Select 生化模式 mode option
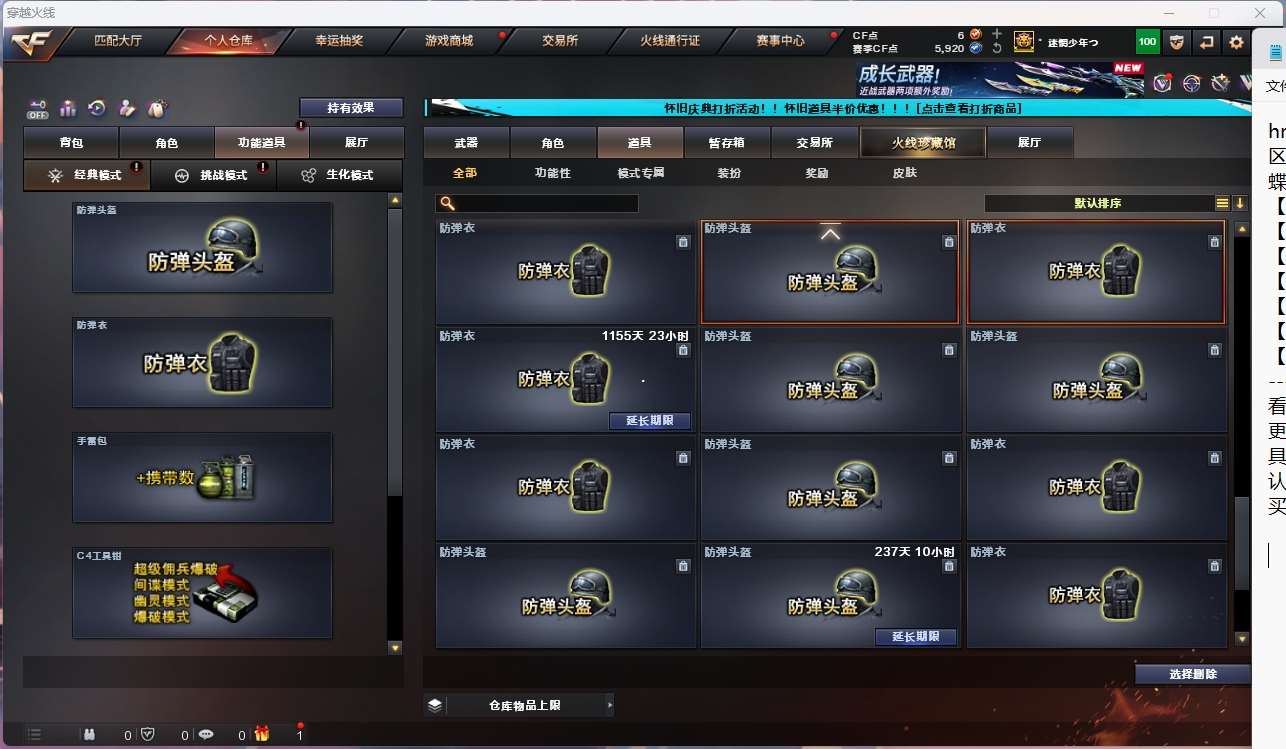This screenshot has width=1286, height=749. (x=339, y=175)
